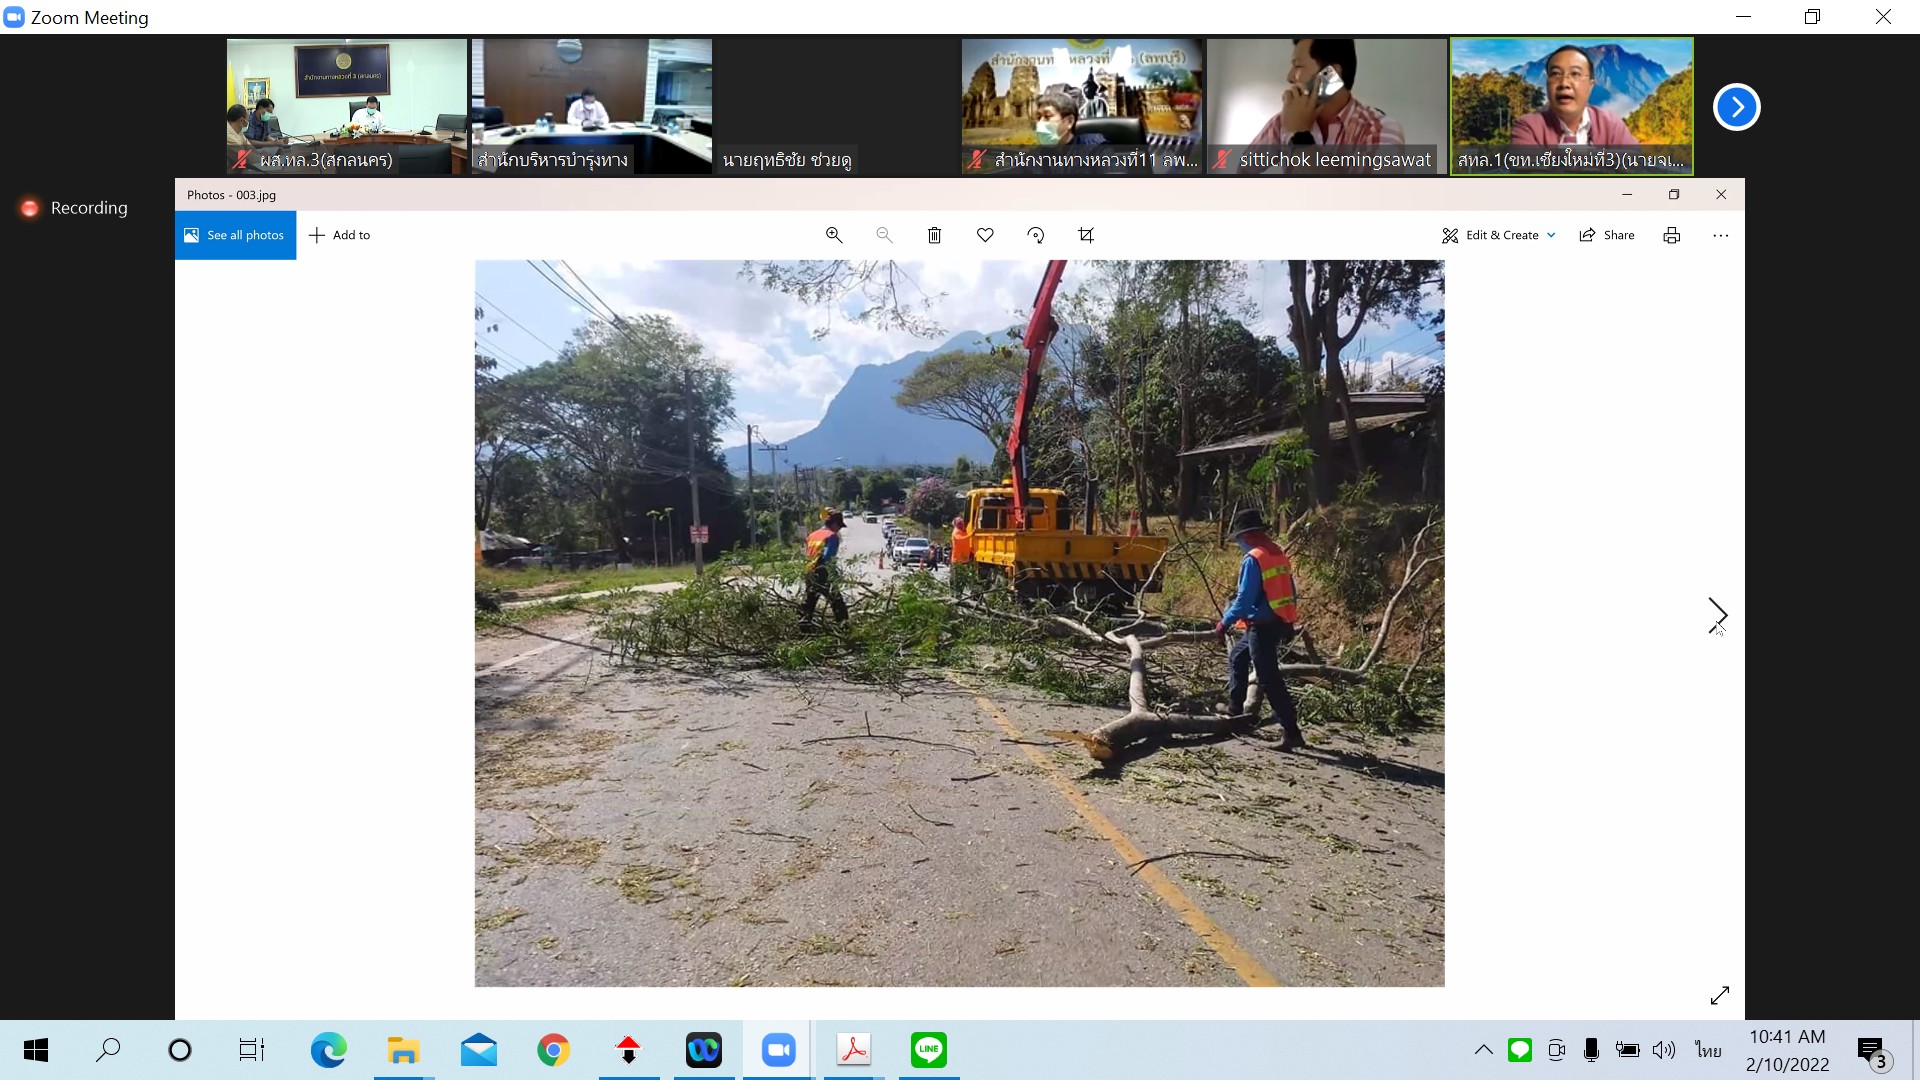Show more participants with blue arrow
Image resolution: width=1920 pixels, height=1080 pixels.
pyautogui.click(x=1736, y=107)
